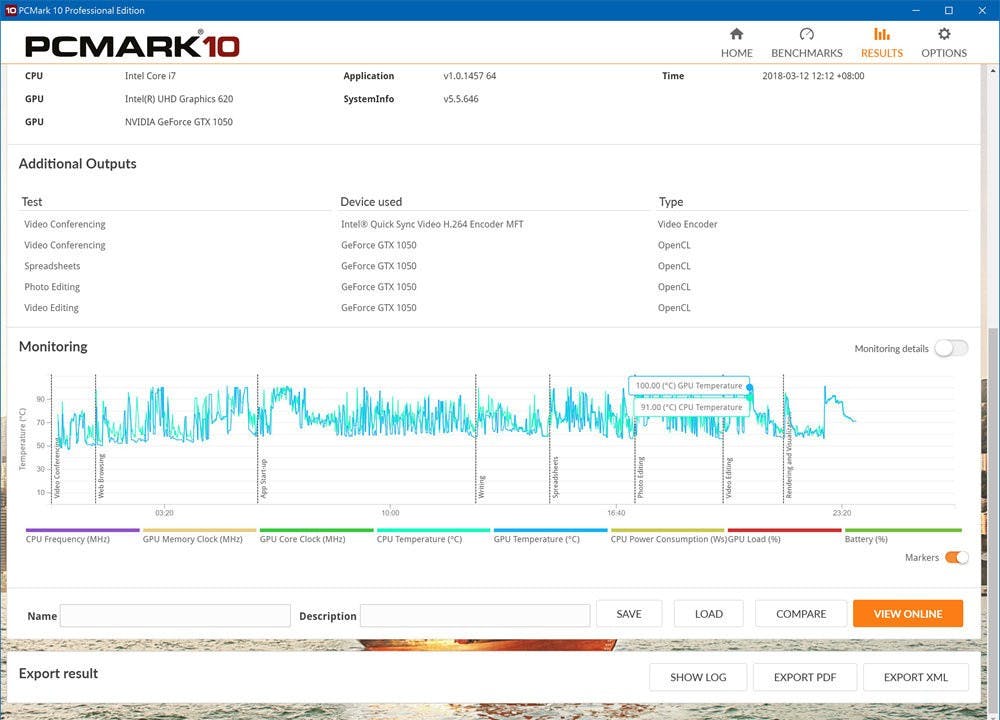Click the Intel Core i7 CPU value

pos(150,76)
